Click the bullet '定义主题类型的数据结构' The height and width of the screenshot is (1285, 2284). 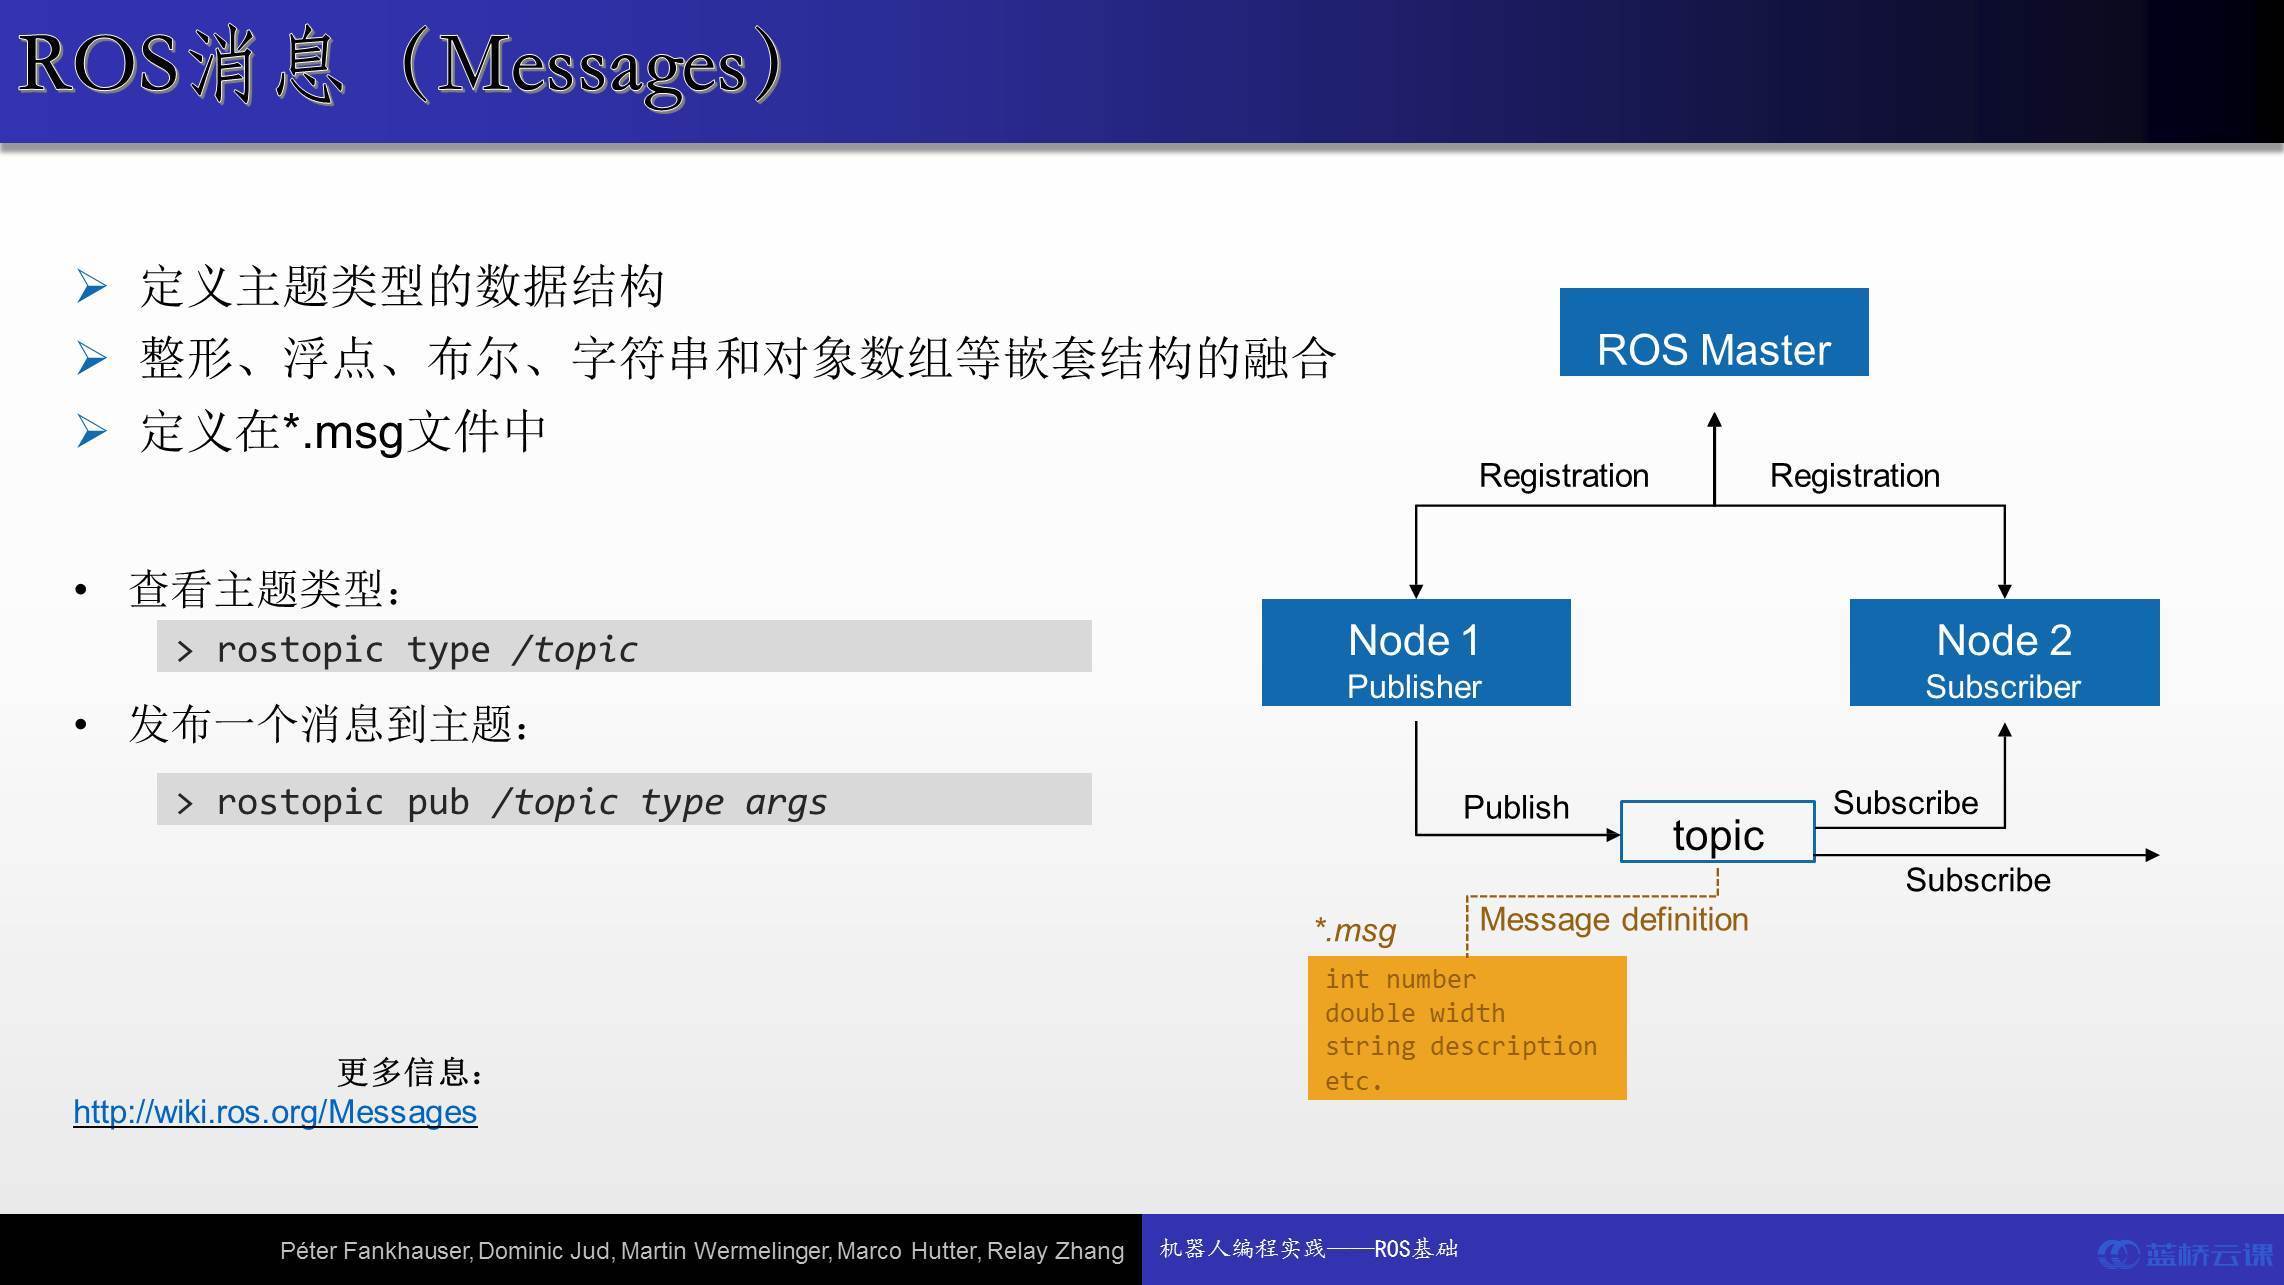(x=402, y=286)
